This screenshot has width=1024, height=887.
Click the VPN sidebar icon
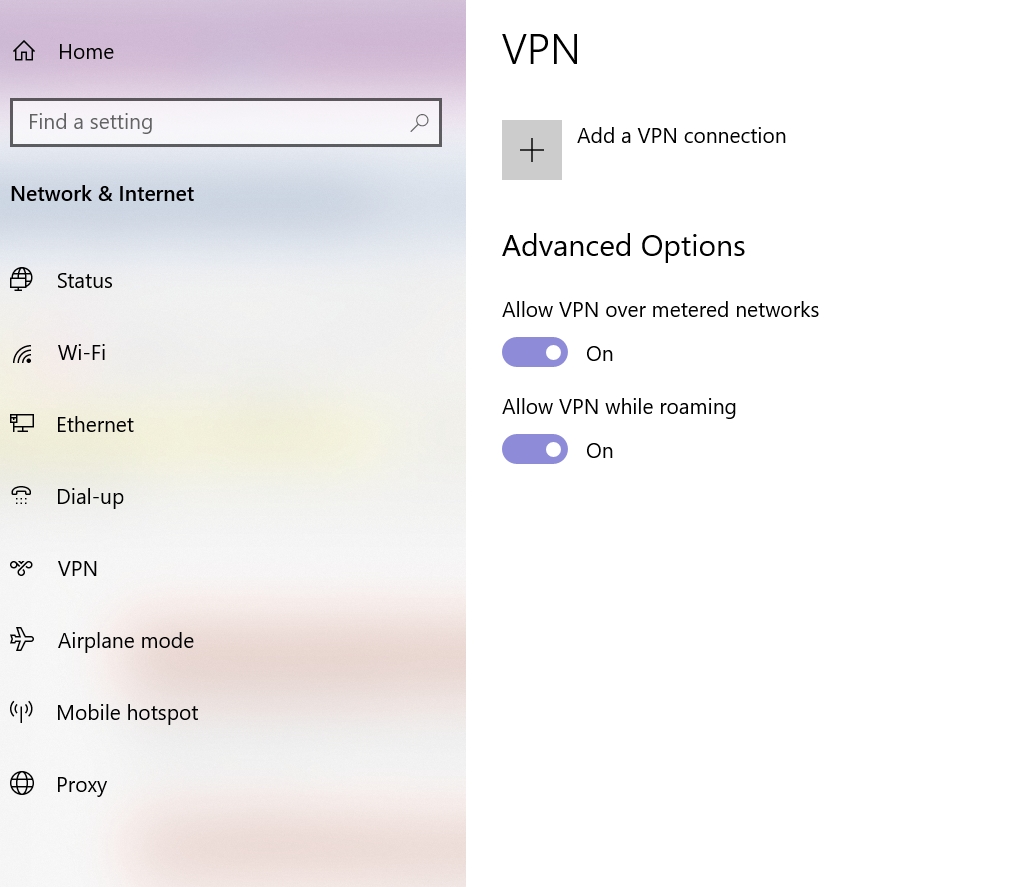click(x=22, y=568)
